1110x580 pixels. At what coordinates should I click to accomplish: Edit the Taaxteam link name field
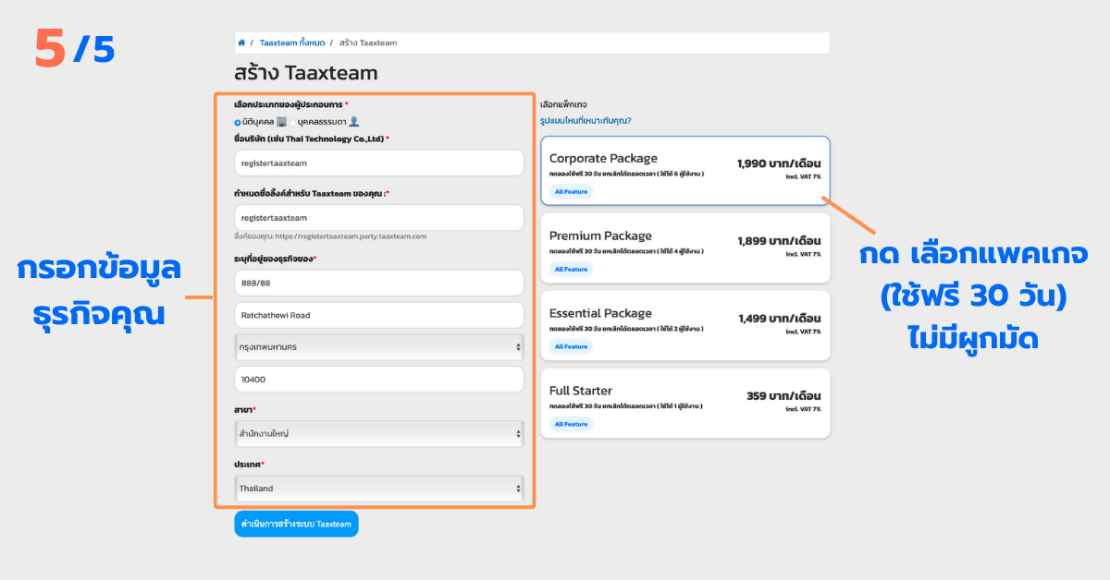point(379,217)
